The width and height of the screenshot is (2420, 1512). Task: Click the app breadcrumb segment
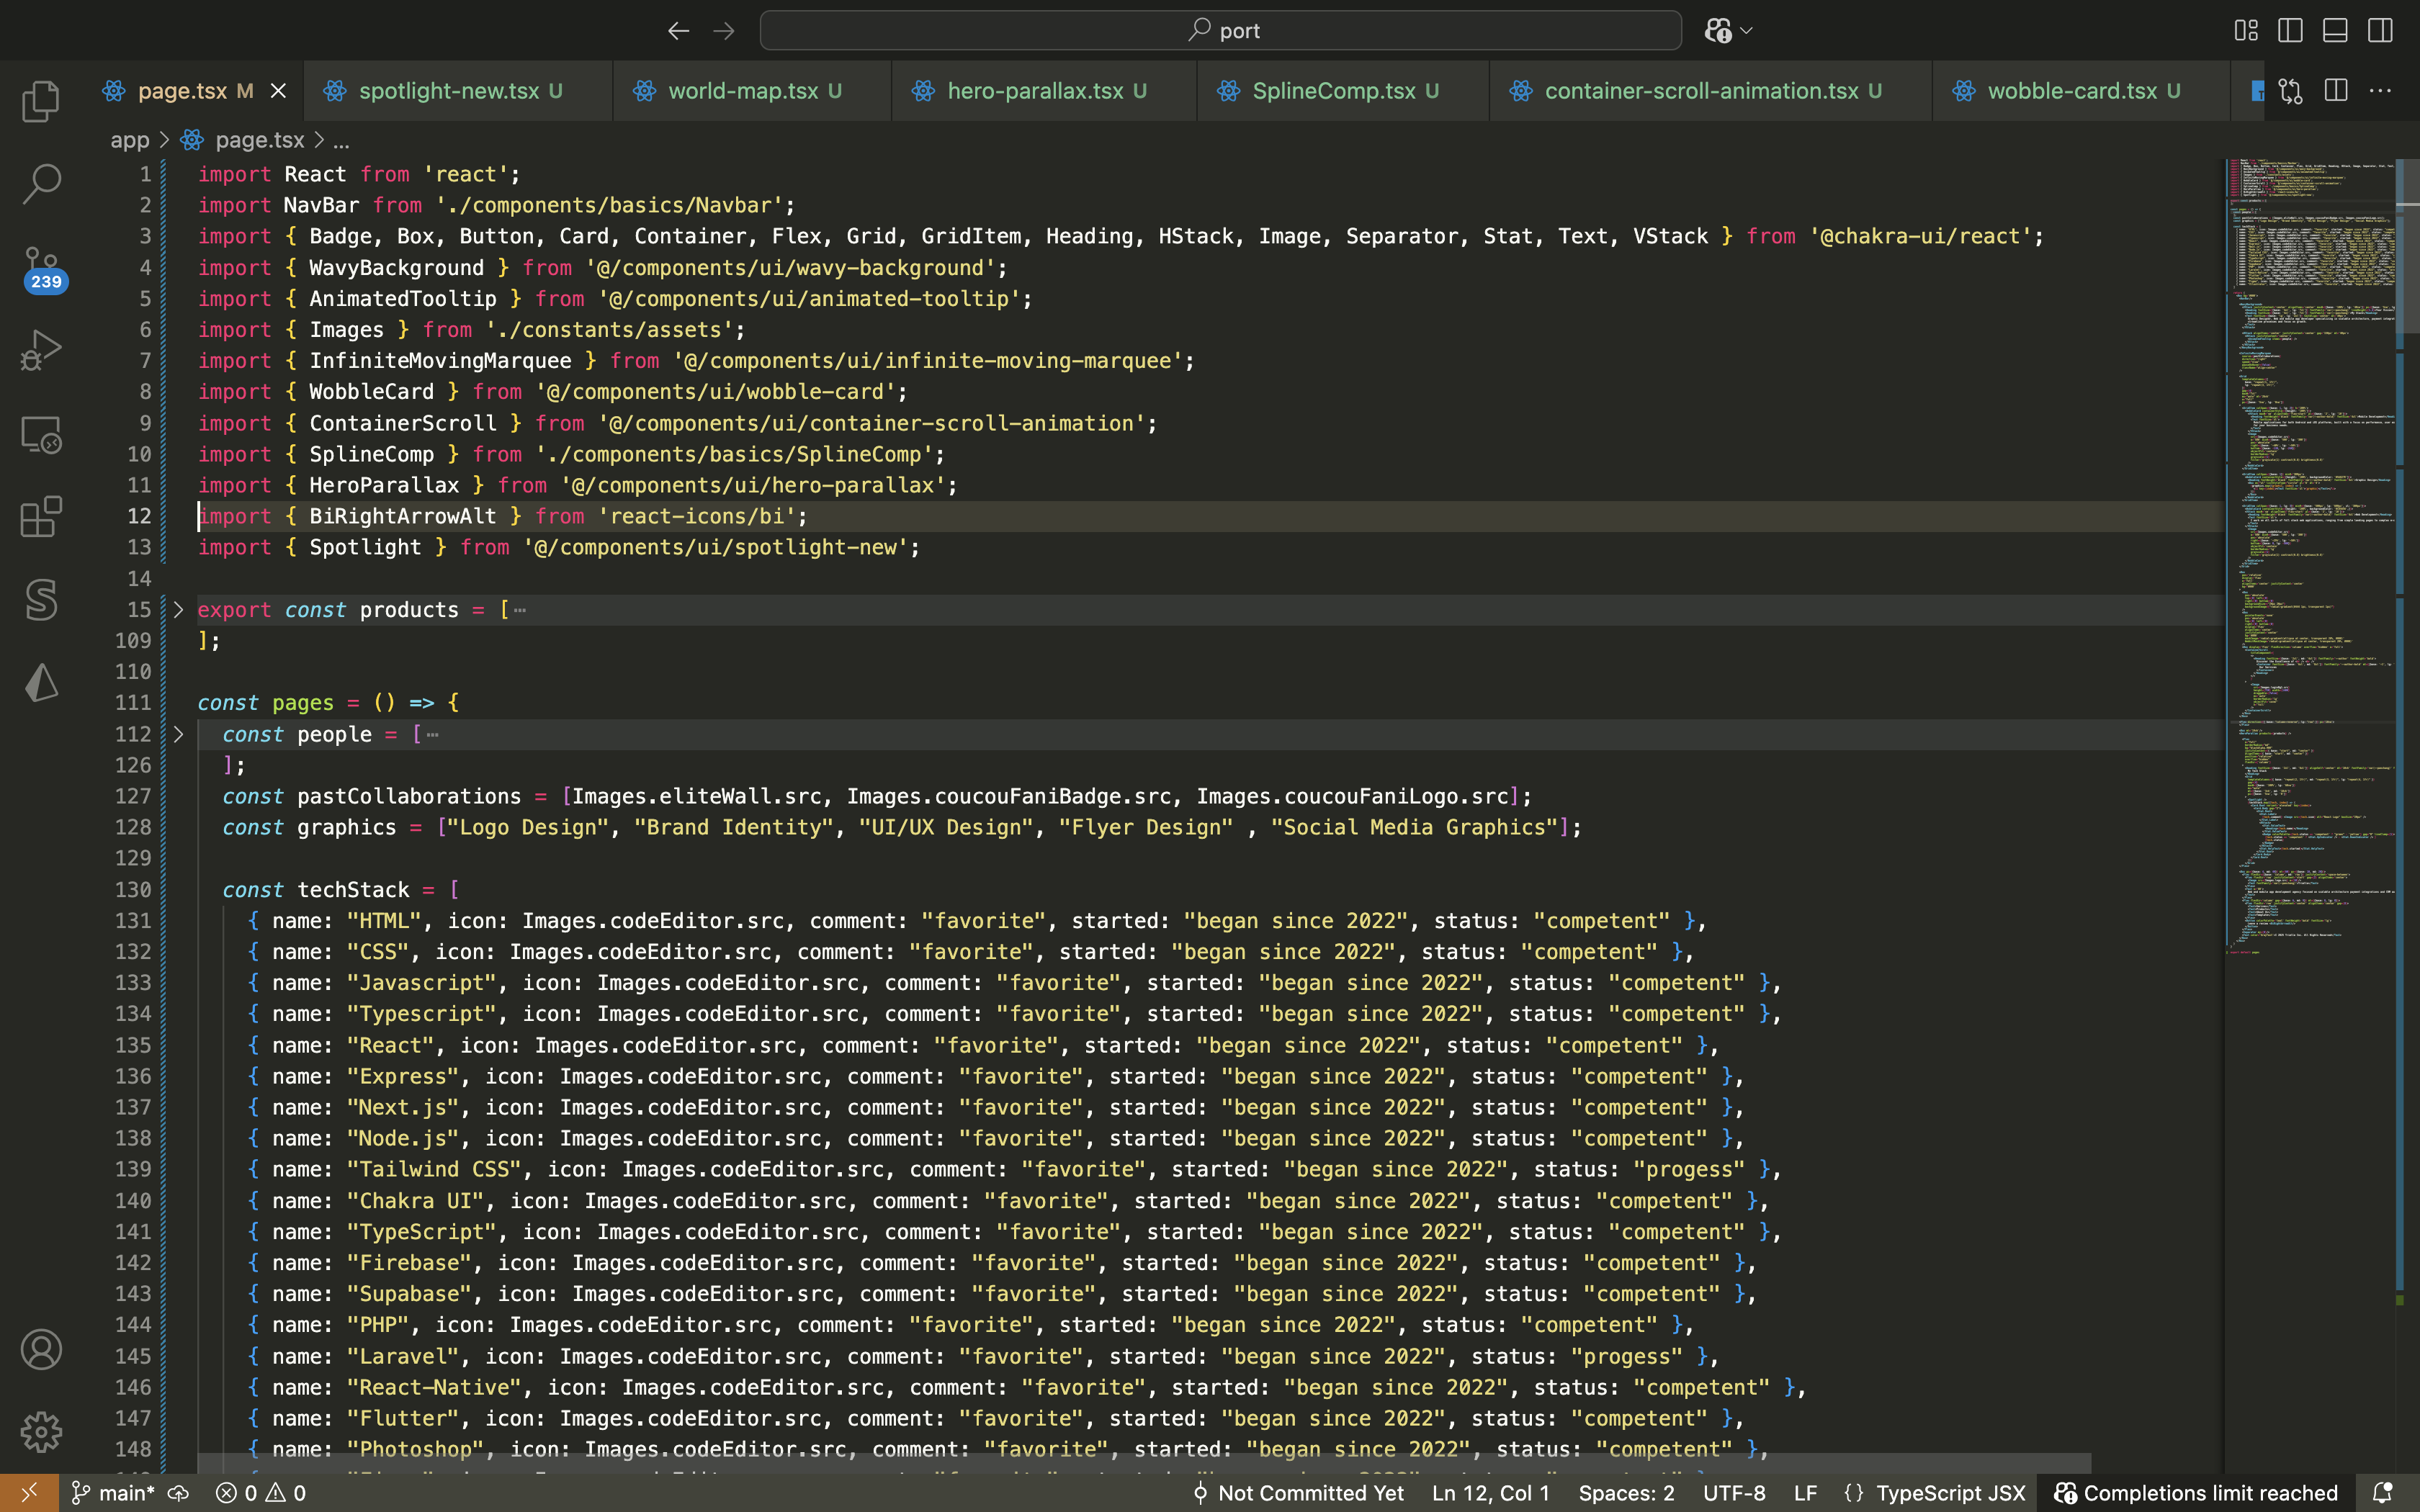[x=130, y=140]
